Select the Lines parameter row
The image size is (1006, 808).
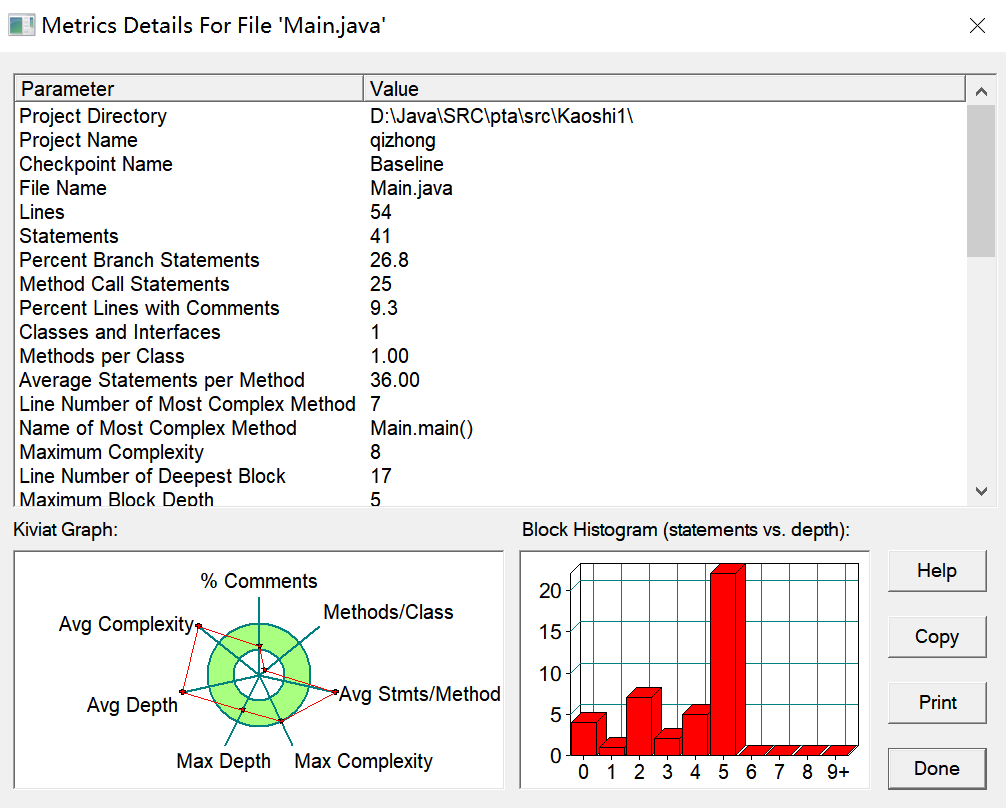(x=490, y=212)
